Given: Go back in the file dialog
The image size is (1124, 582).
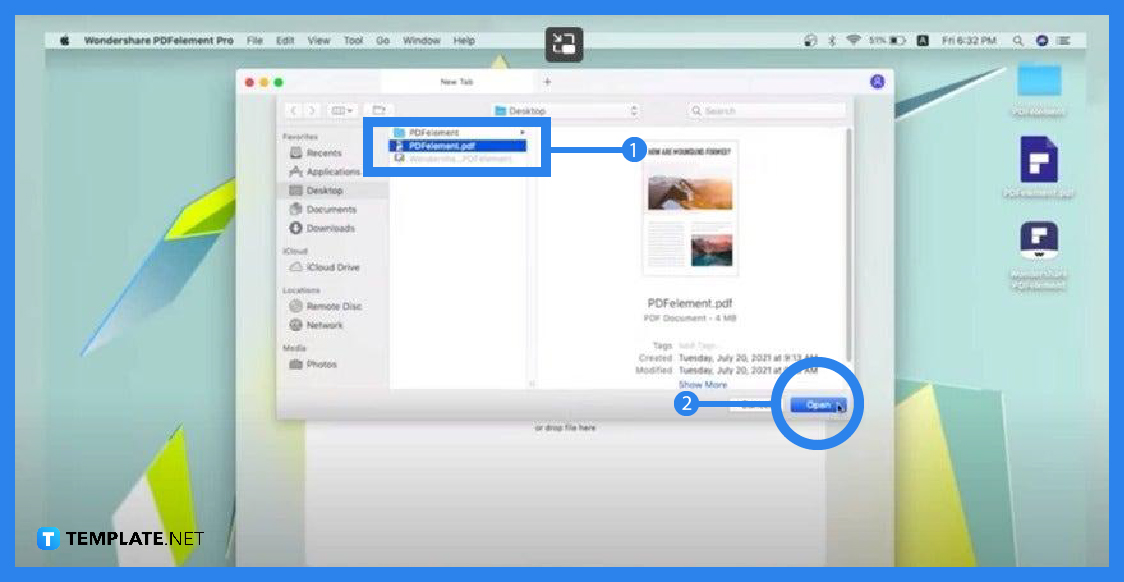Looking at the screenshot, I should click(293, 110).
